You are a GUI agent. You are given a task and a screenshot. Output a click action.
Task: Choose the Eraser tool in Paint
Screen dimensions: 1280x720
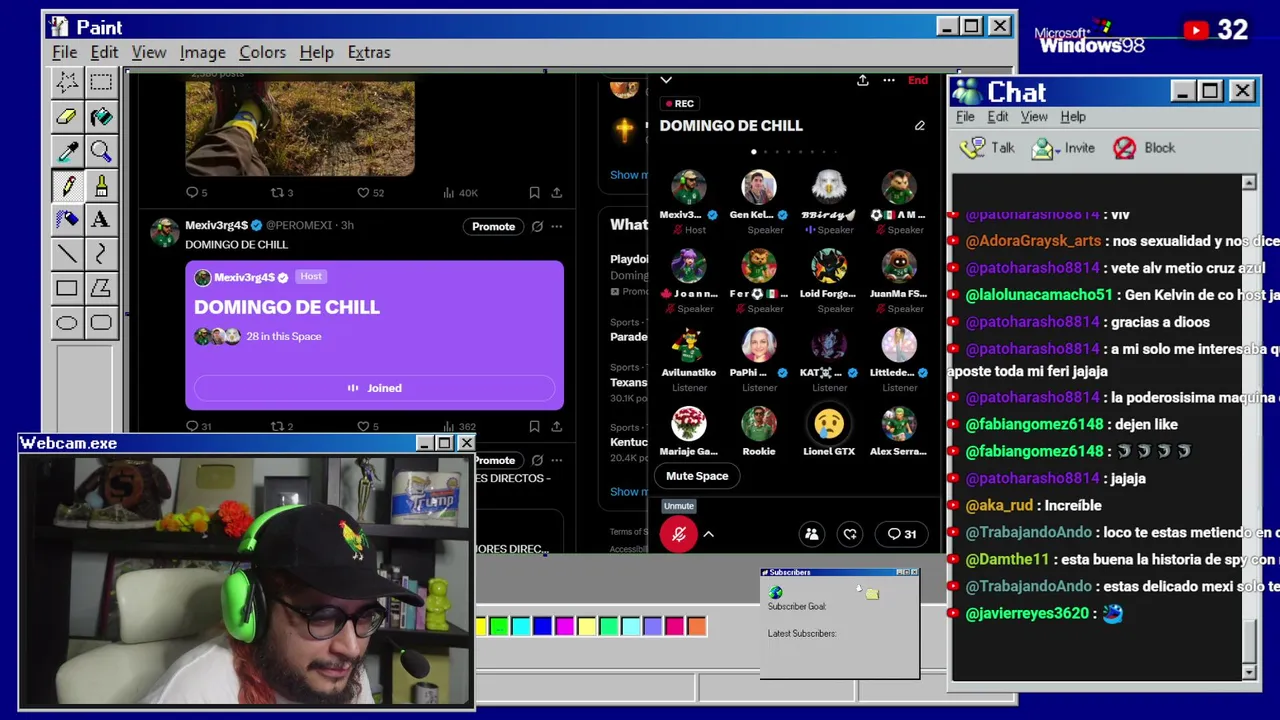pos(67,117)
